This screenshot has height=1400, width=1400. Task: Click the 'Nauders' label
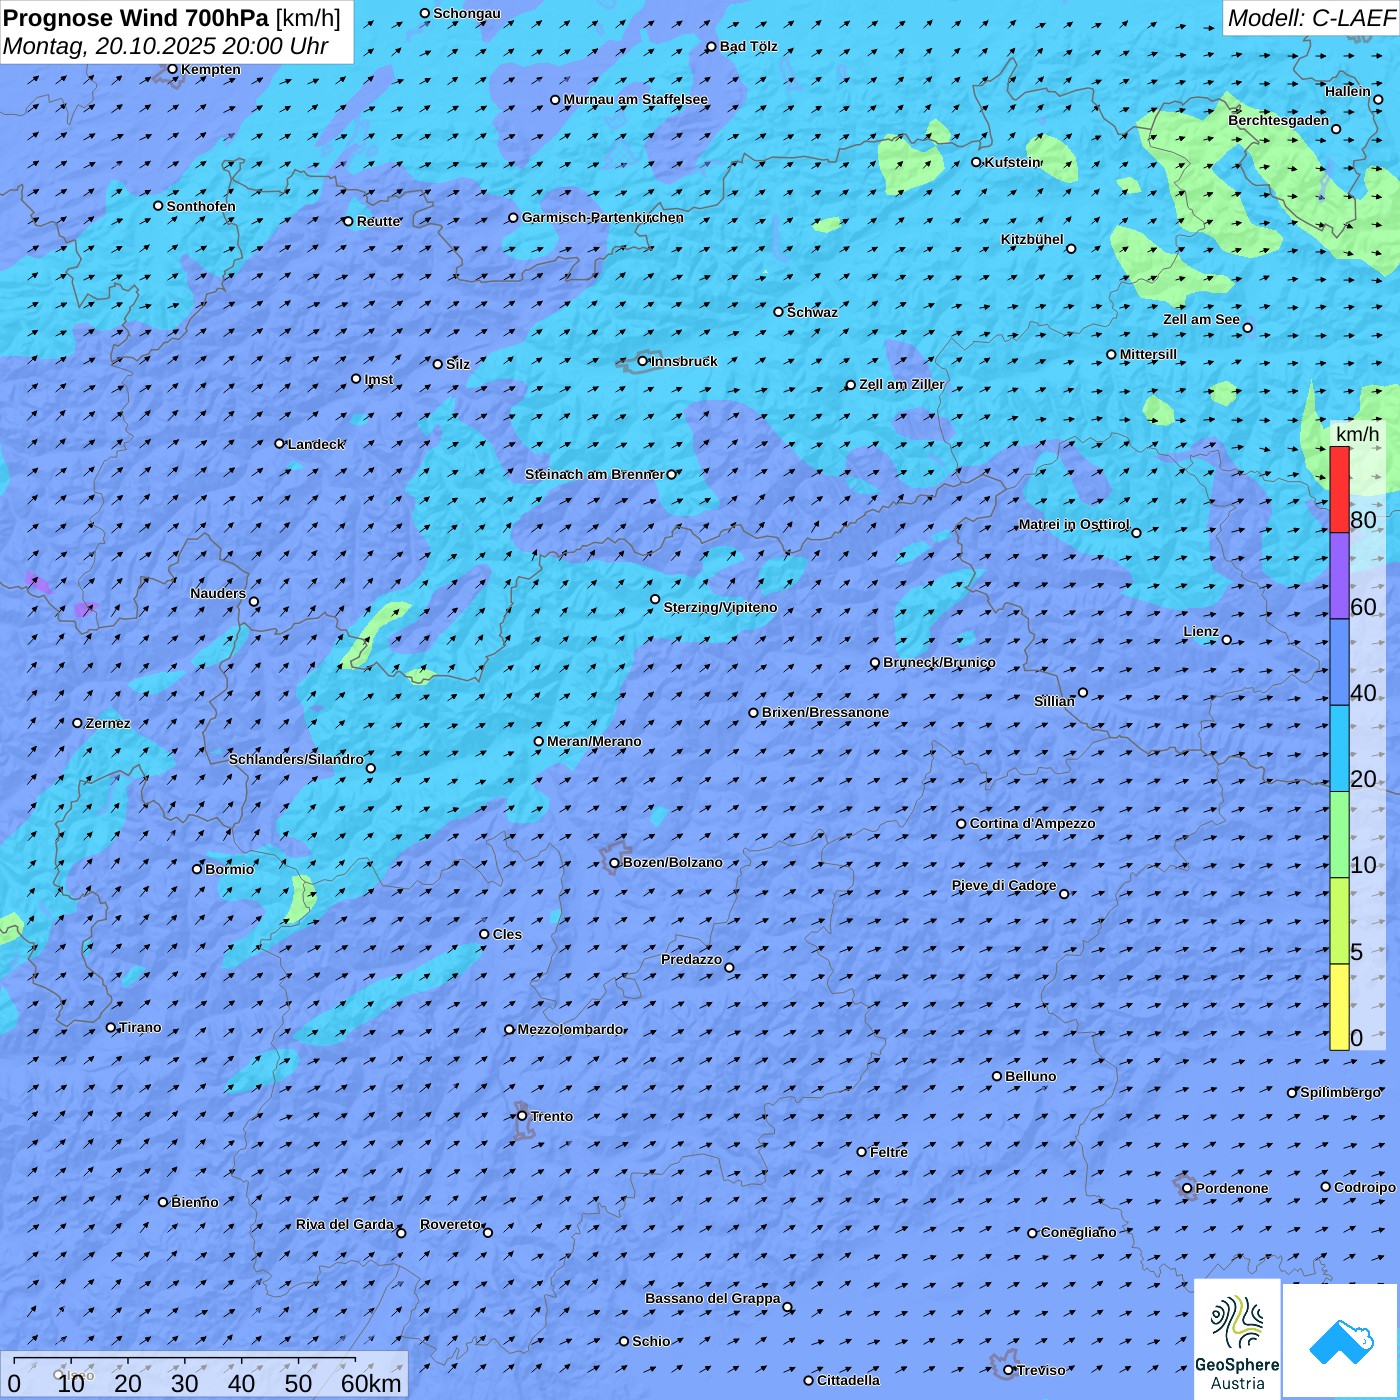pyautogui.click(x=218, y=593)
